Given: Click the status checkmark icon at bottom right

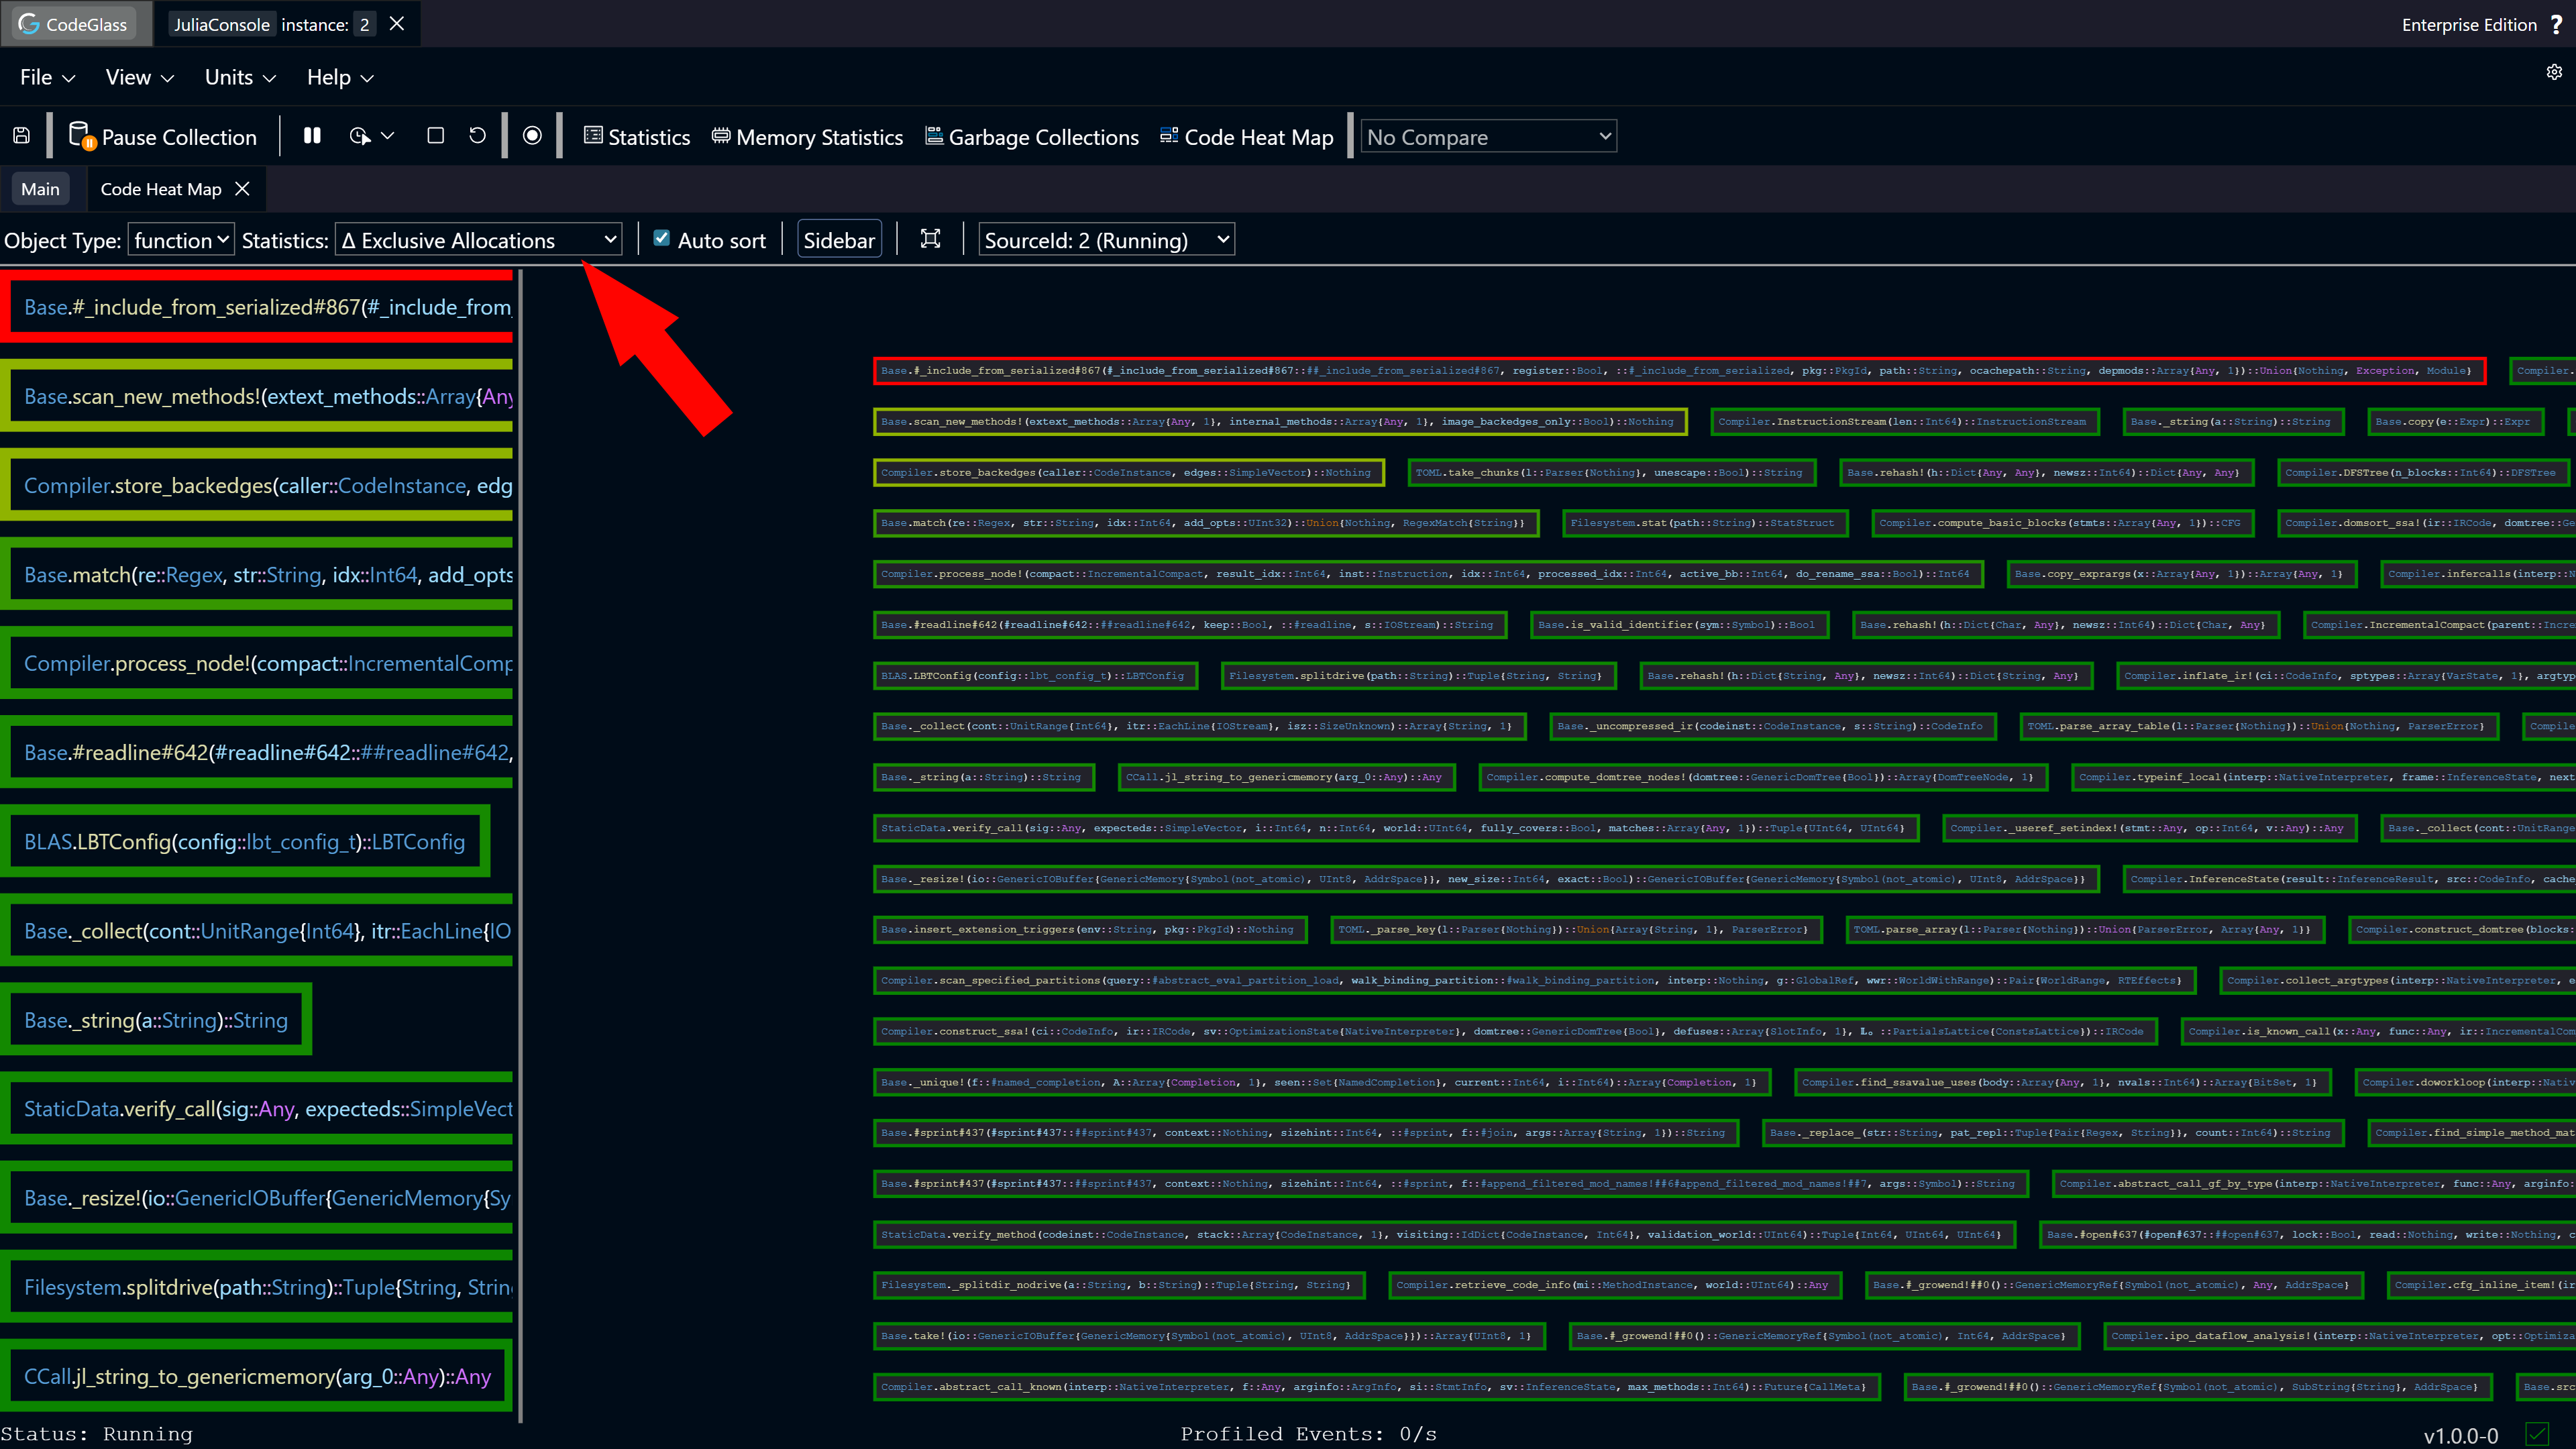Looking at the screenshot, I should point(2537,1434).
